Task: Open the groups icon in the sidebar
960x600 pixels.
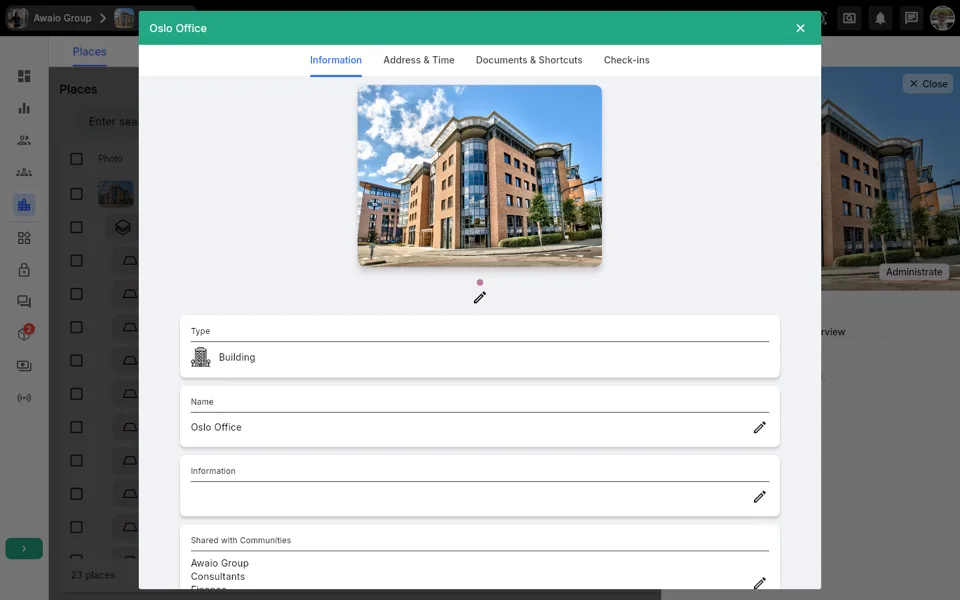Action: 24,172
